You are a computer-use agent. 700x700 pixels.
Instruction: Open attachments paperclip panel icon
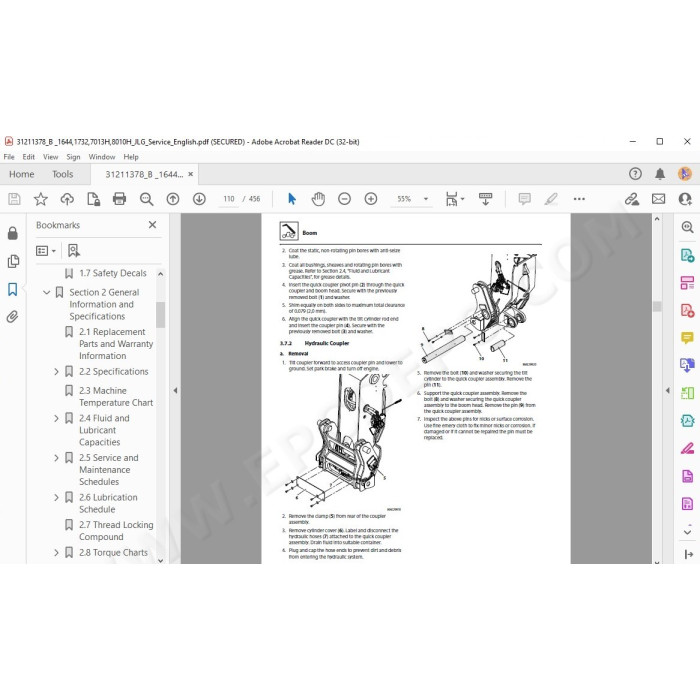12,317
